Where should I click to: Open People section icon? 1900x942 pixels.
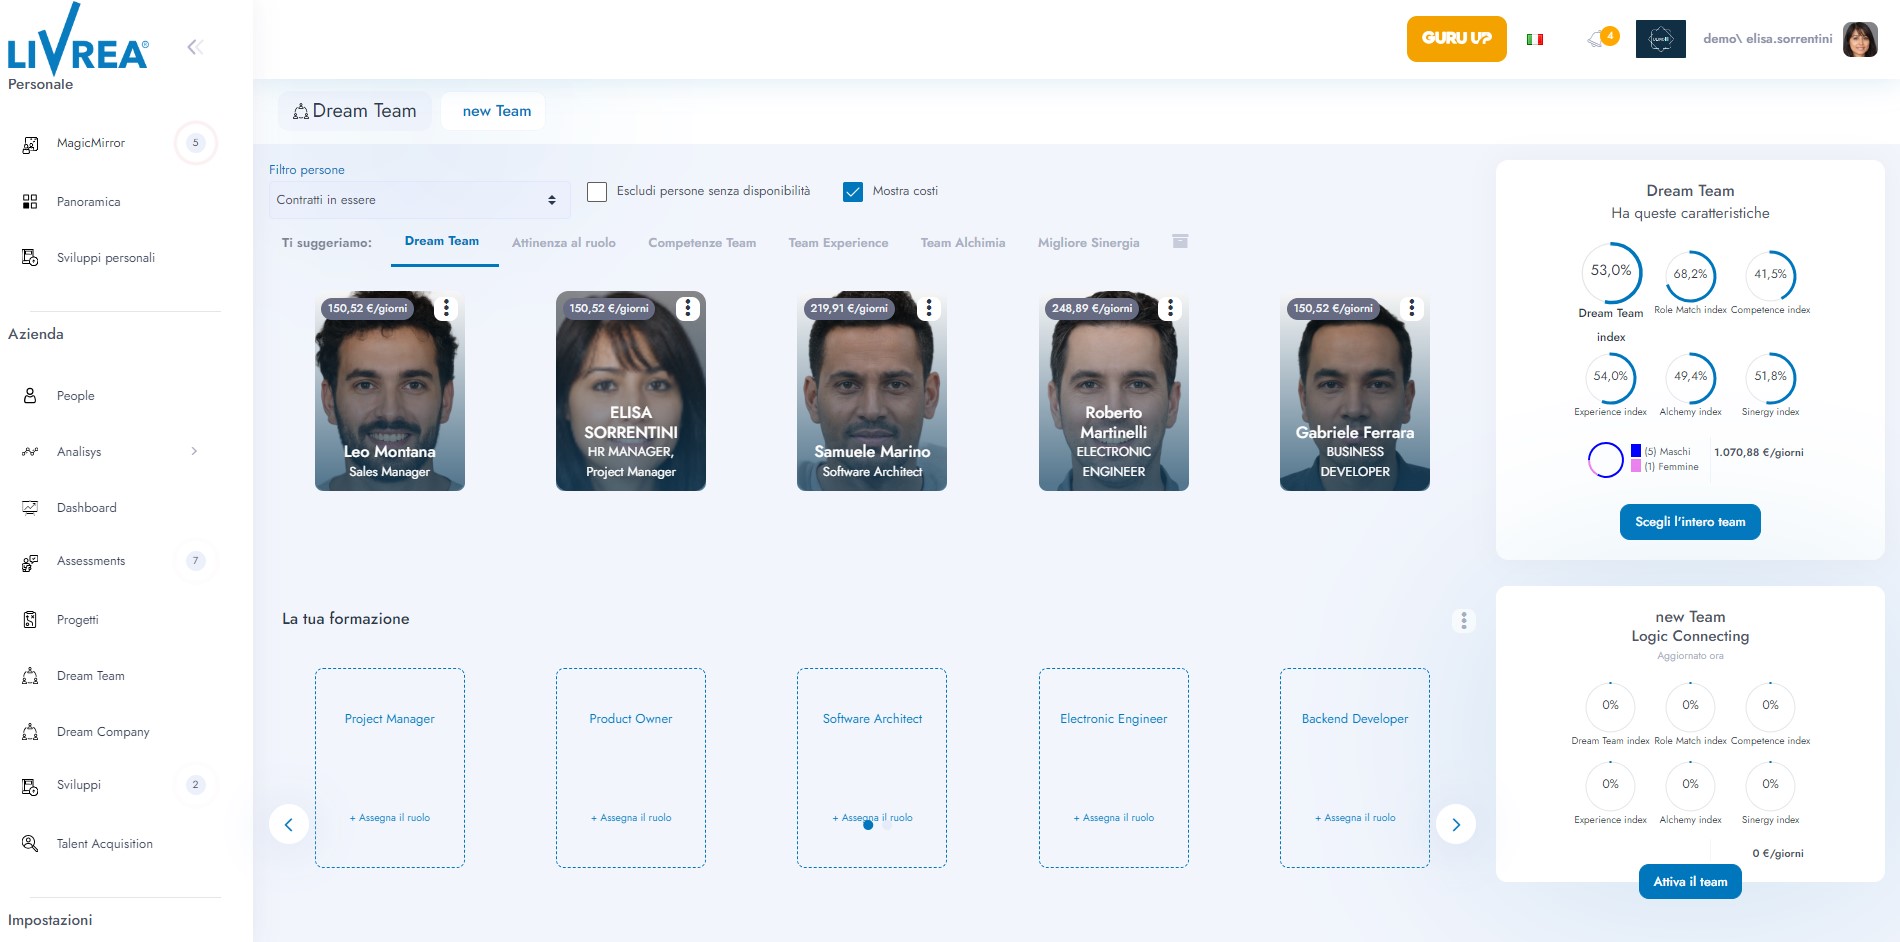click(30, 396)
